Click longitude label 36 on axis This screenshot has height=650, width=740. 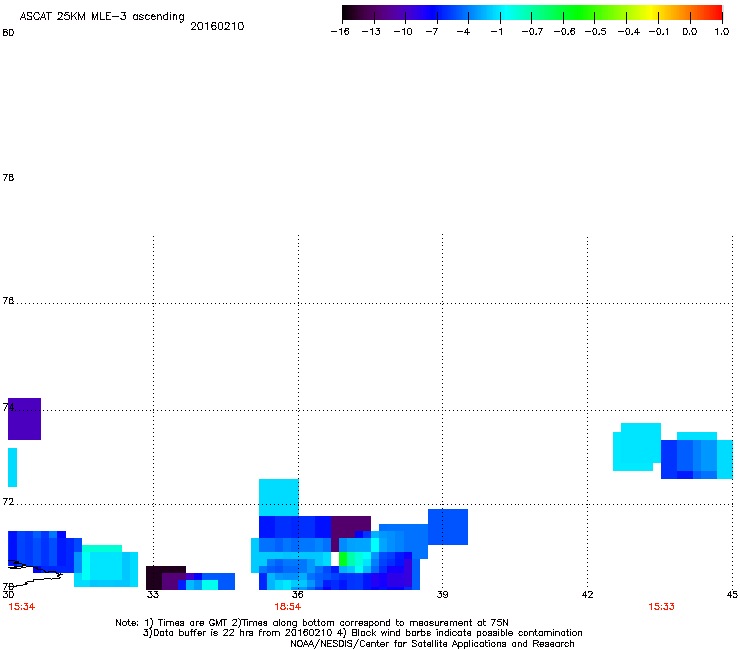(x=297, y=594)
